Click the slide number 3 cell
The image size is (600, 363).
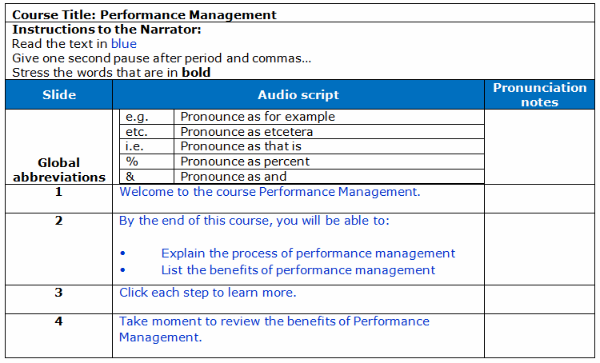point(59,299)
